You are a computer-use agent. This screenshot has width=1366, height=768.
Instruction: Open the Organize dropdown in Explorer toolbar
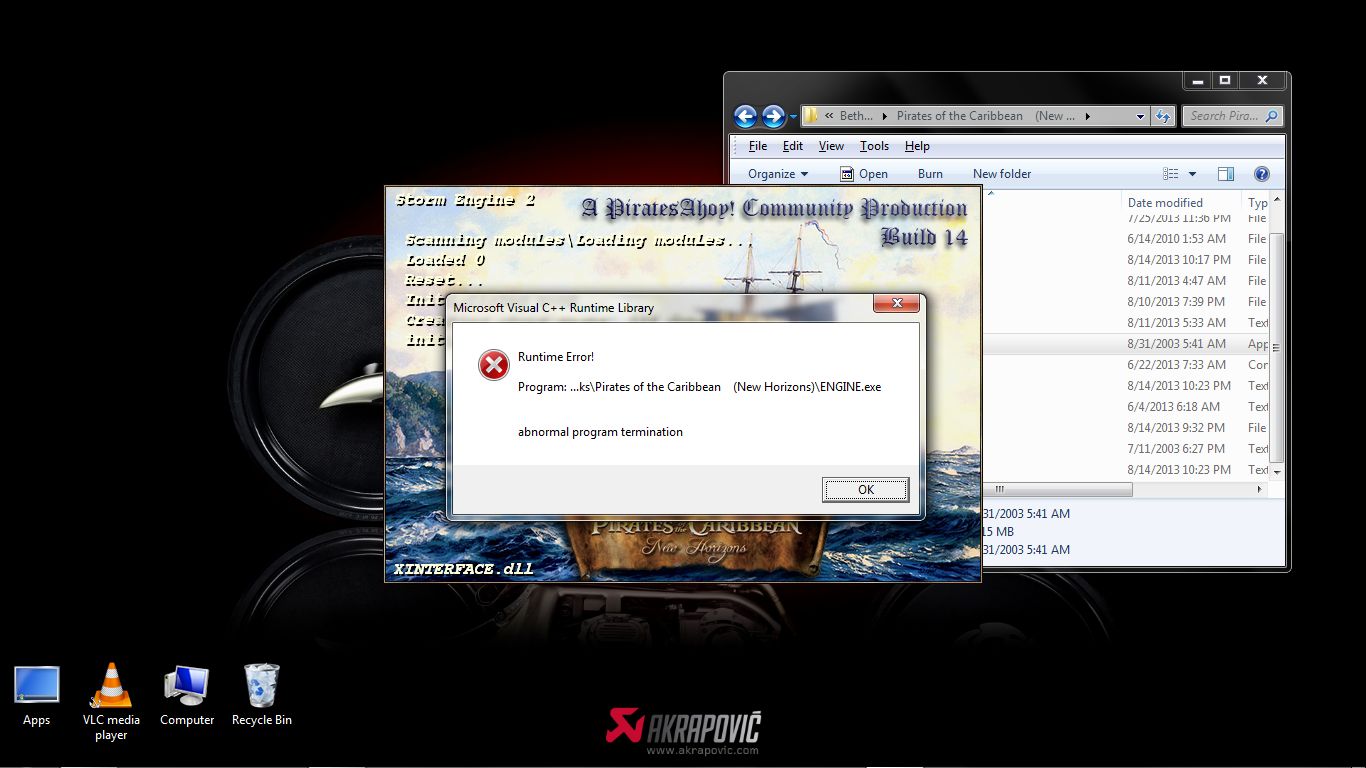[778, 174]
